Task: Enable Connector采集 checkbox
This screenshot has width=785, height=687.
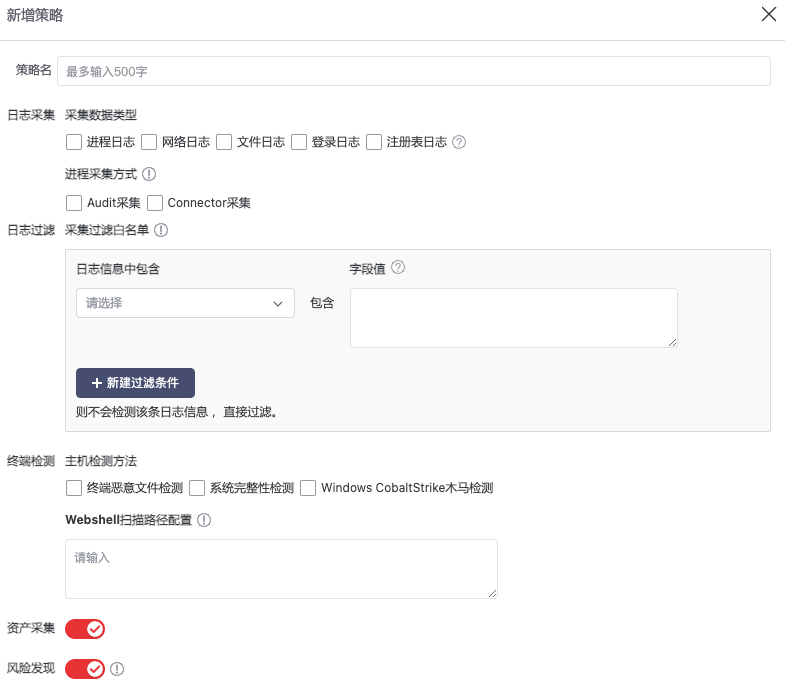Action: pyautogui.click(x=155, y=203)
